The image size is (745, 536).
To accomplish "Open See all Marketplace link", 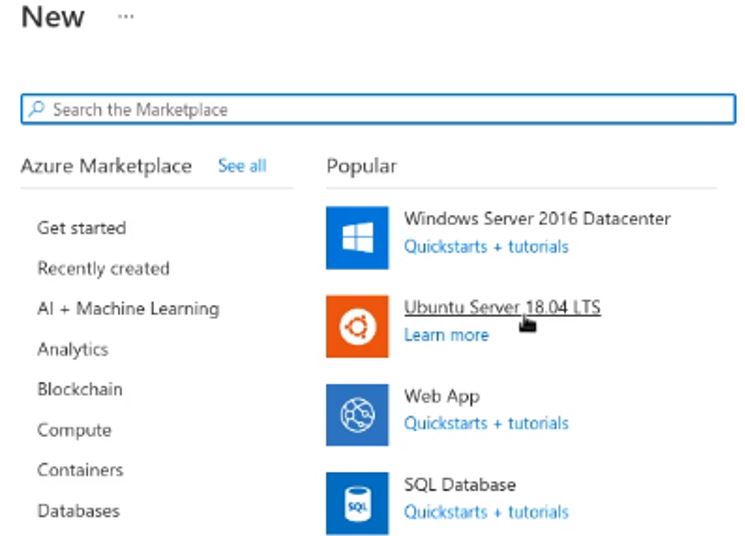I will click(x=242, y=166).
